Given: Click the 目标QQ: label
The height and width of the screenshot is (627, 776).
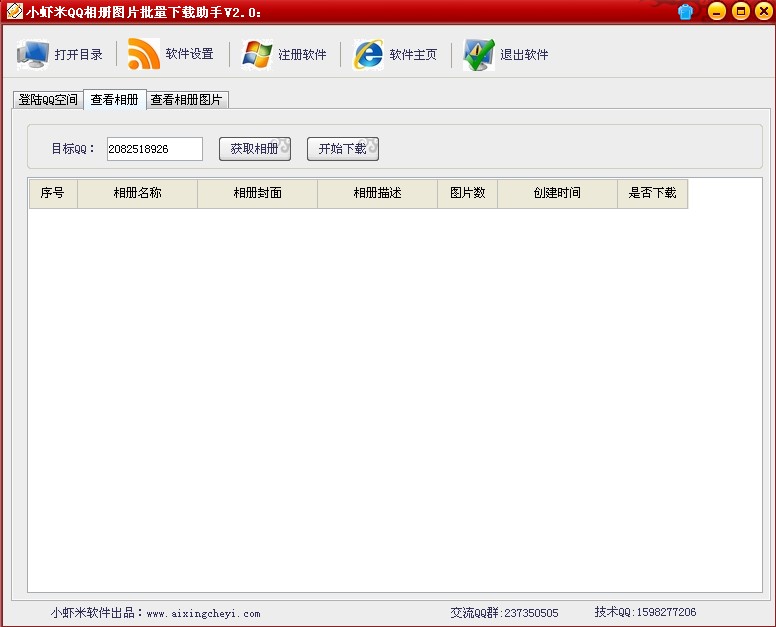Looking at the screenshot, I should click(73, 148).
